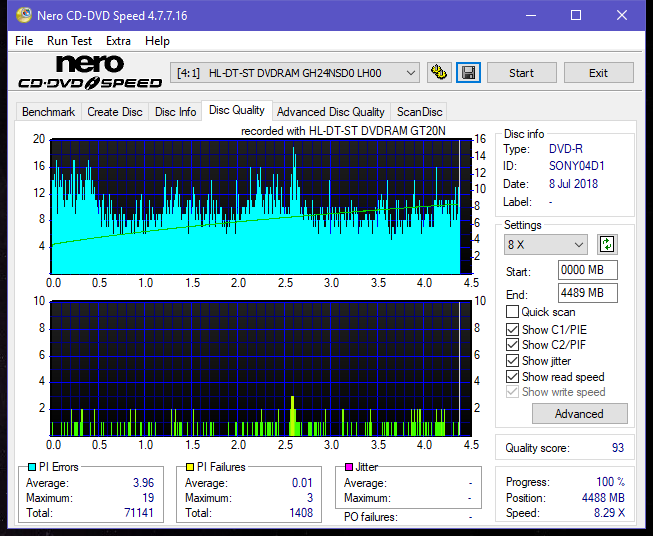653x536 pixels.
Task: Click the speed value 8.29 X
Action: tap(609, 513)
